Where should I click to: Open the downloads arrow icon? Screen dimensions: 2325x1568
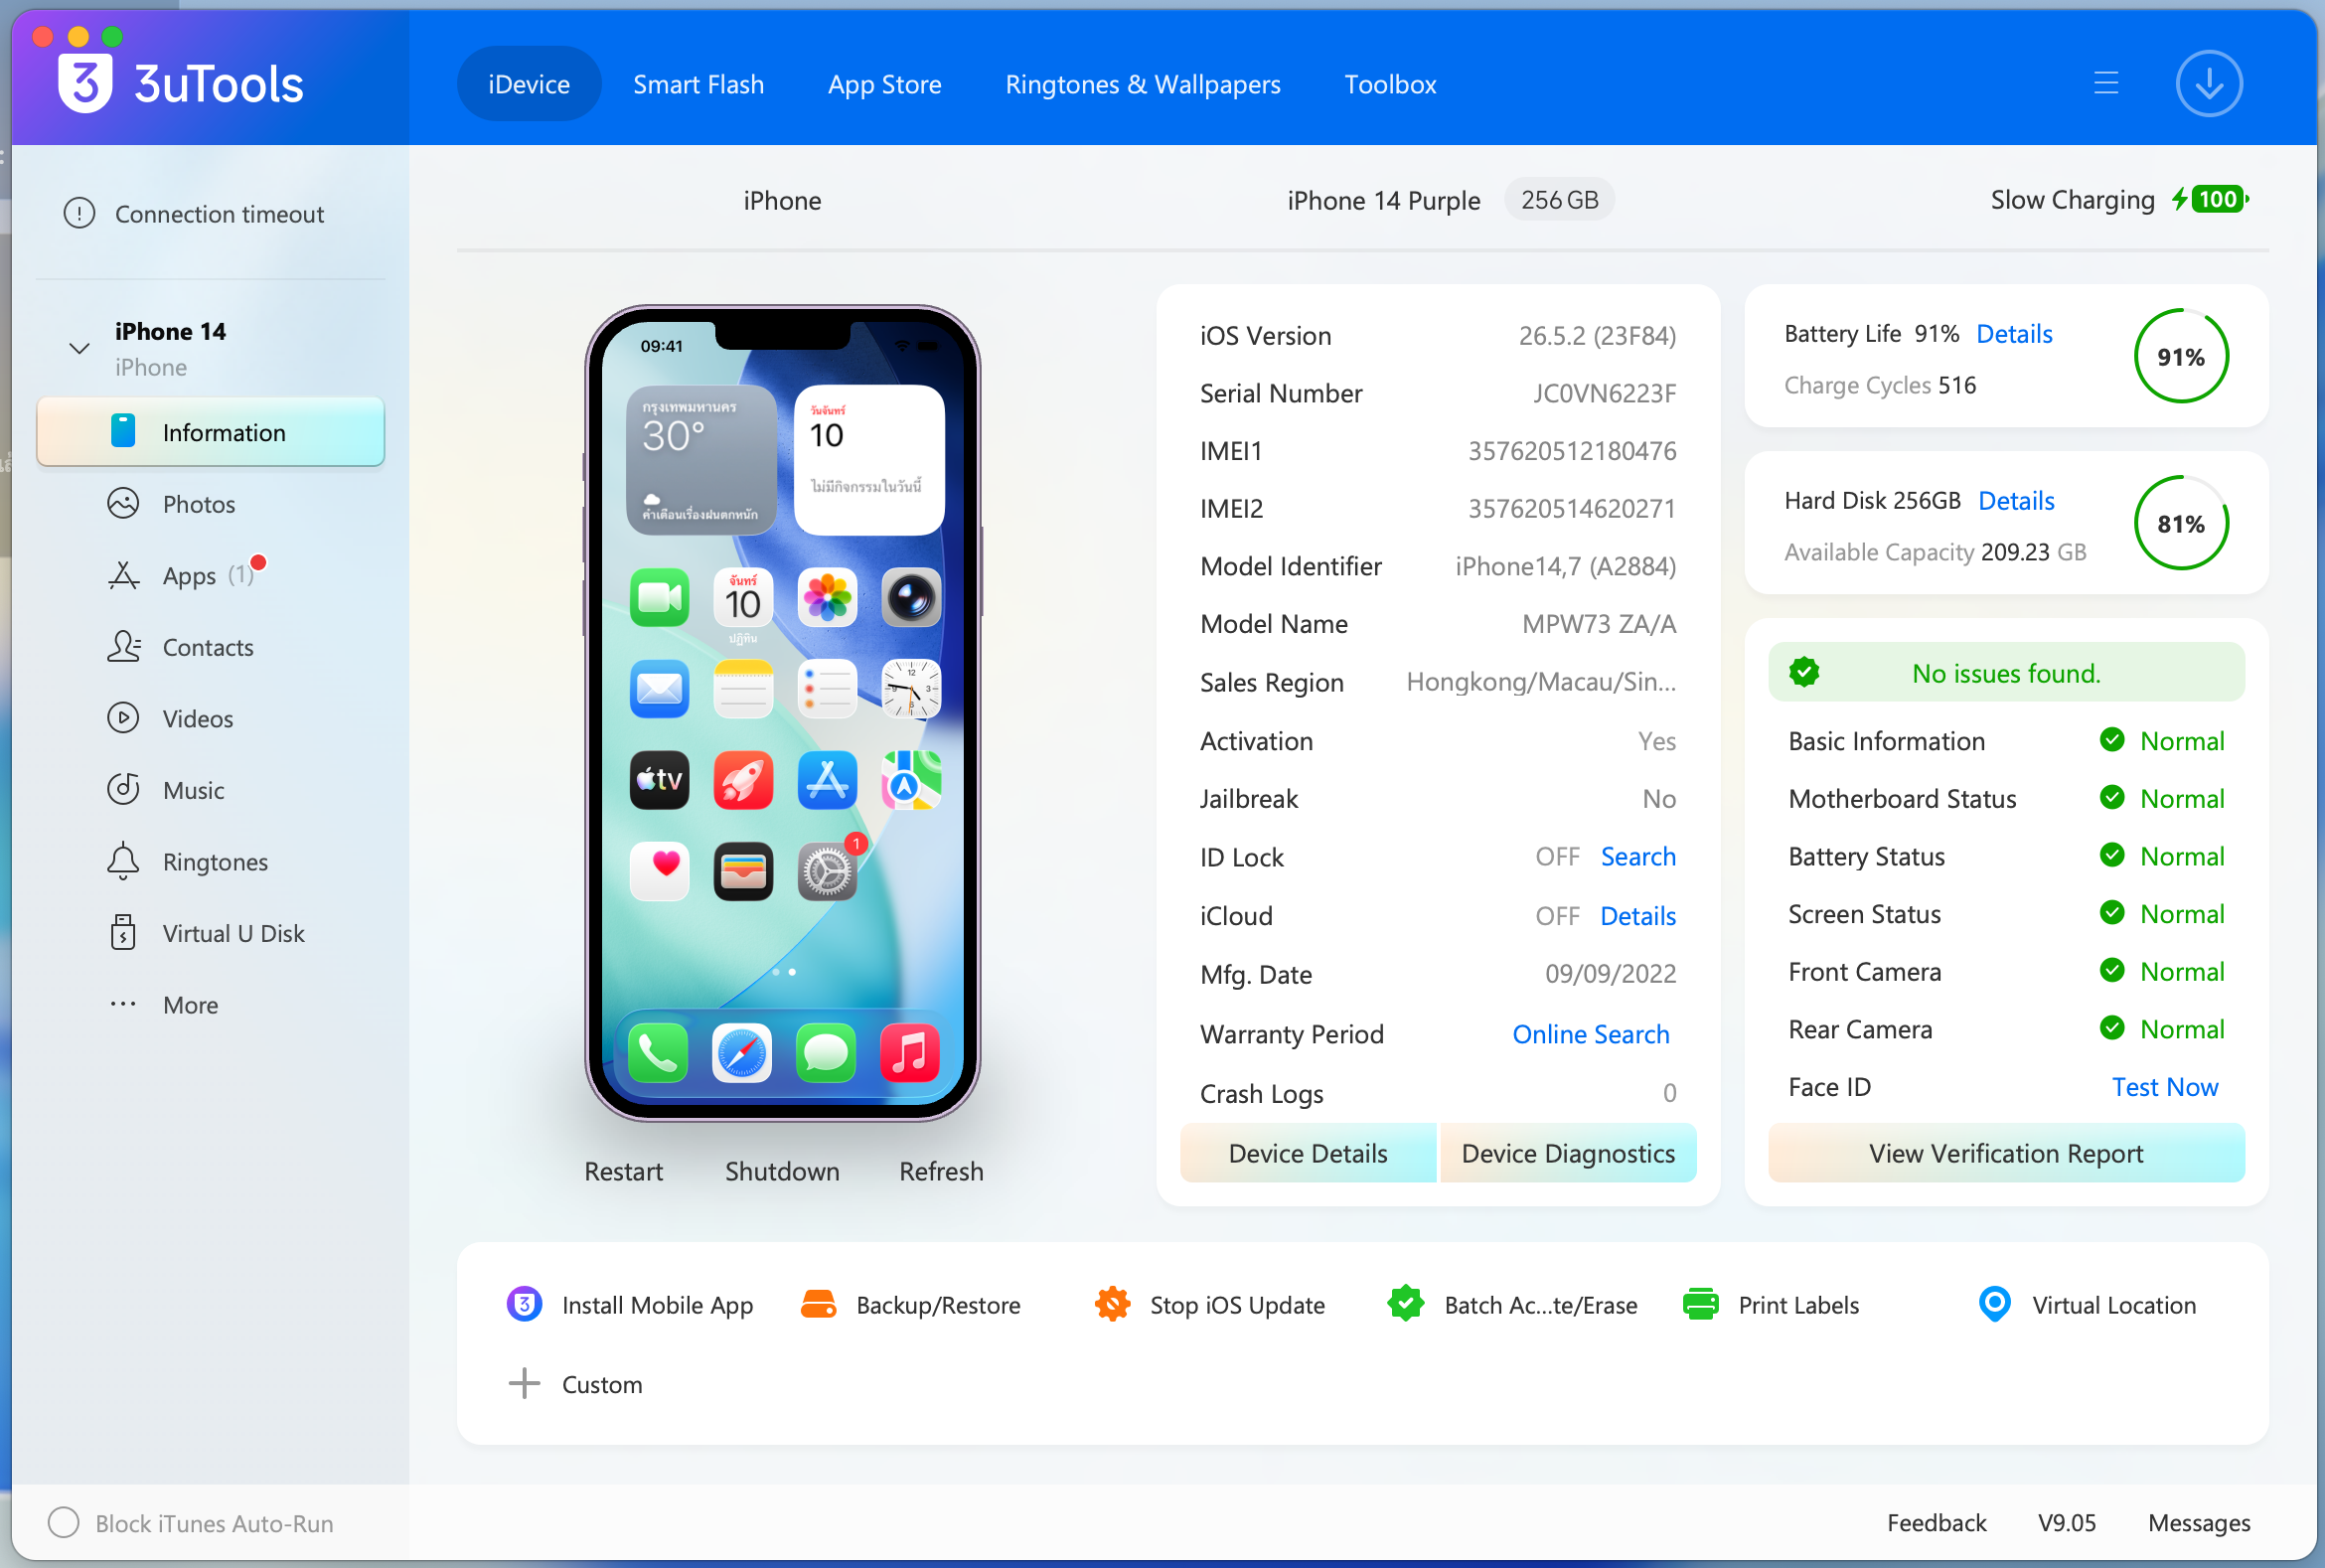tap(2208, 84)
